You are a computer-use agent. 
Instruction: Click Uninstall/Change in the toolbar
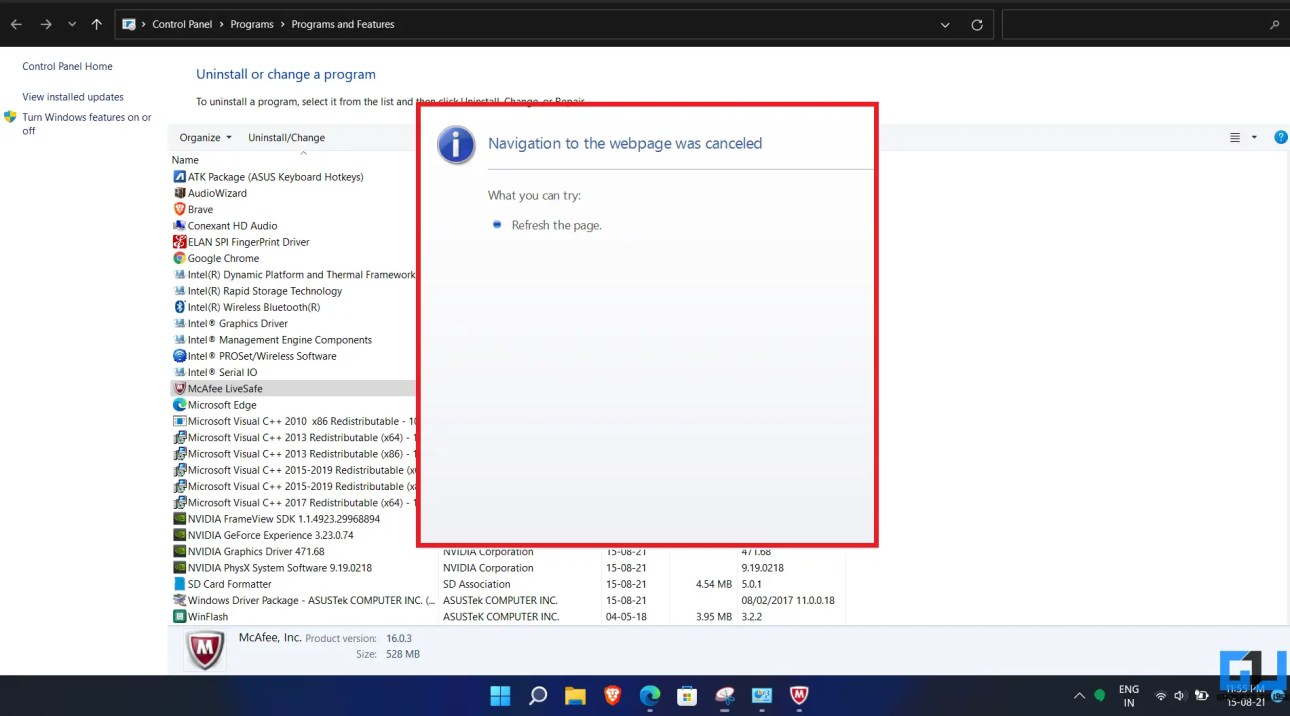click(x=286, y=138)
